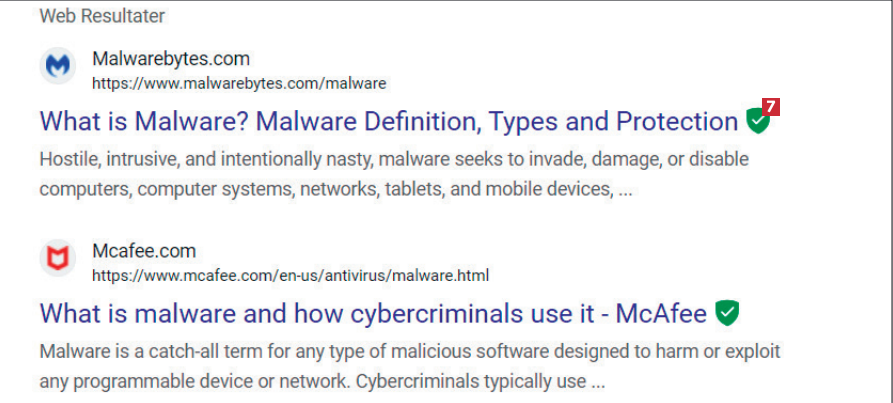Click the "Web Resultater" heading
The height and width of the screenshot is (403, 893).
(102, 16)
